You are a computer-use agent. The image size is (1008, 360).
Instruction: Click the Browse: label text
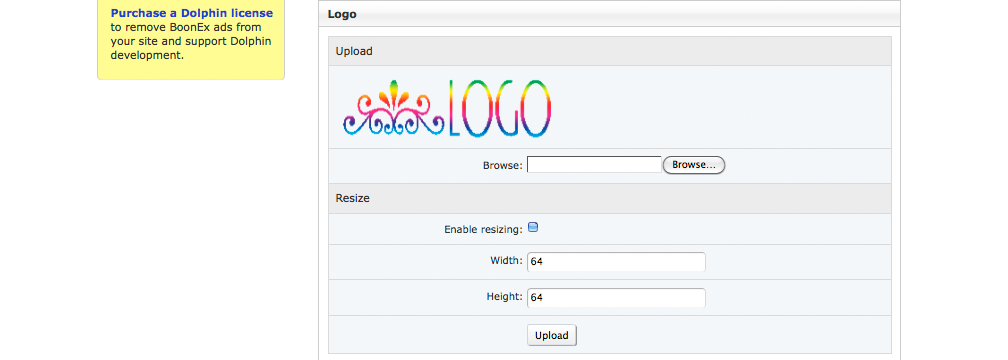point(503,165)
